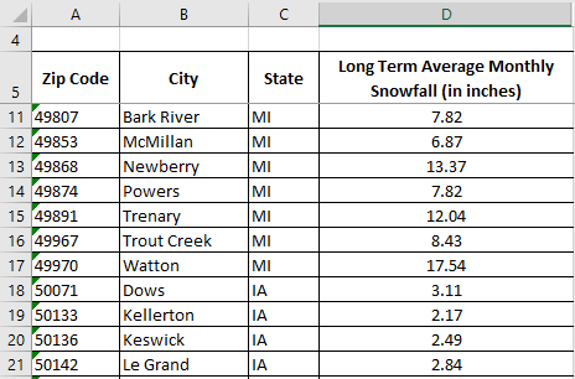Viewport: 575px width, 379px height.
Task: Click the Kellerton city cell
Action: 184,314
